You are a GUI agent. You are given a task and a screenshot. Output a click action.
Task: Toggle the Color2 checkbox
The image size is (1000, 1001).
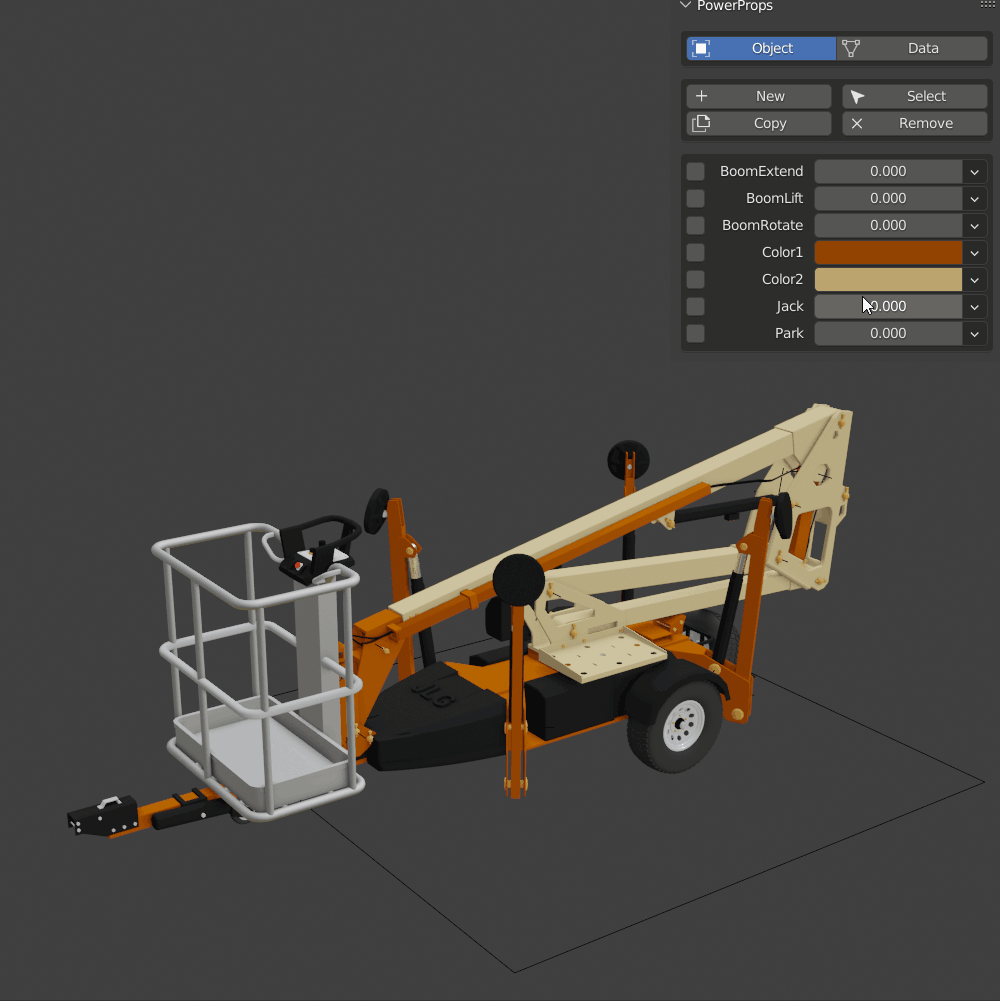tap(695, 279)
